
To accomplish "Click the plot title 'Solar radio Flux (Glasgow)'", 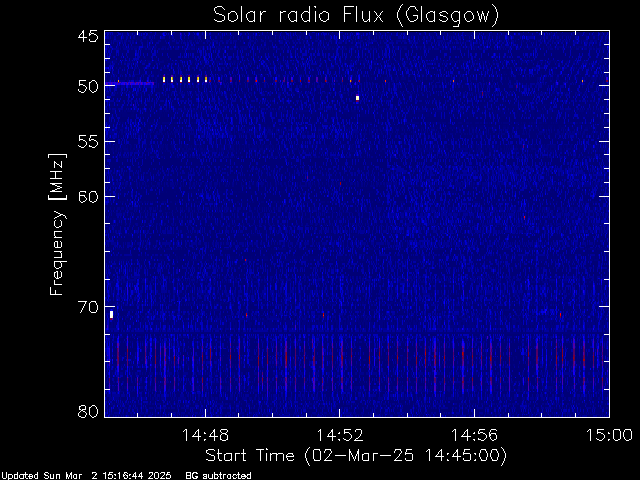I will (x=356, y=15).
